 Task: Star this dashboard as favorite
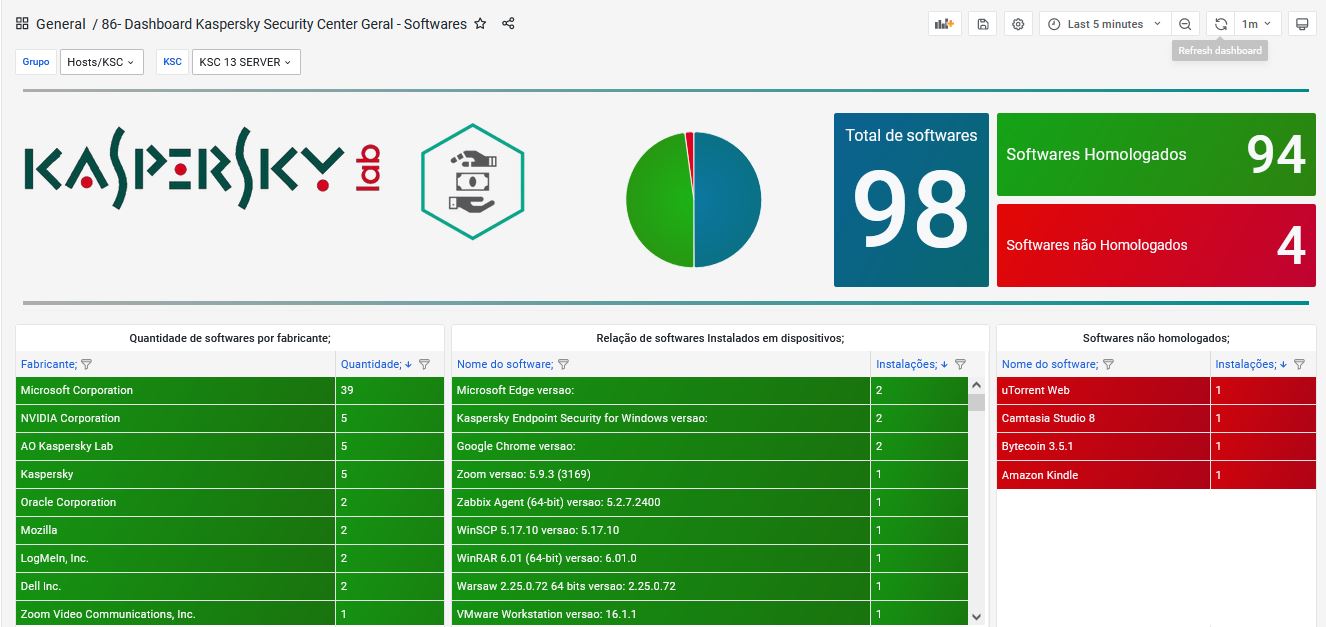point(480,23)
